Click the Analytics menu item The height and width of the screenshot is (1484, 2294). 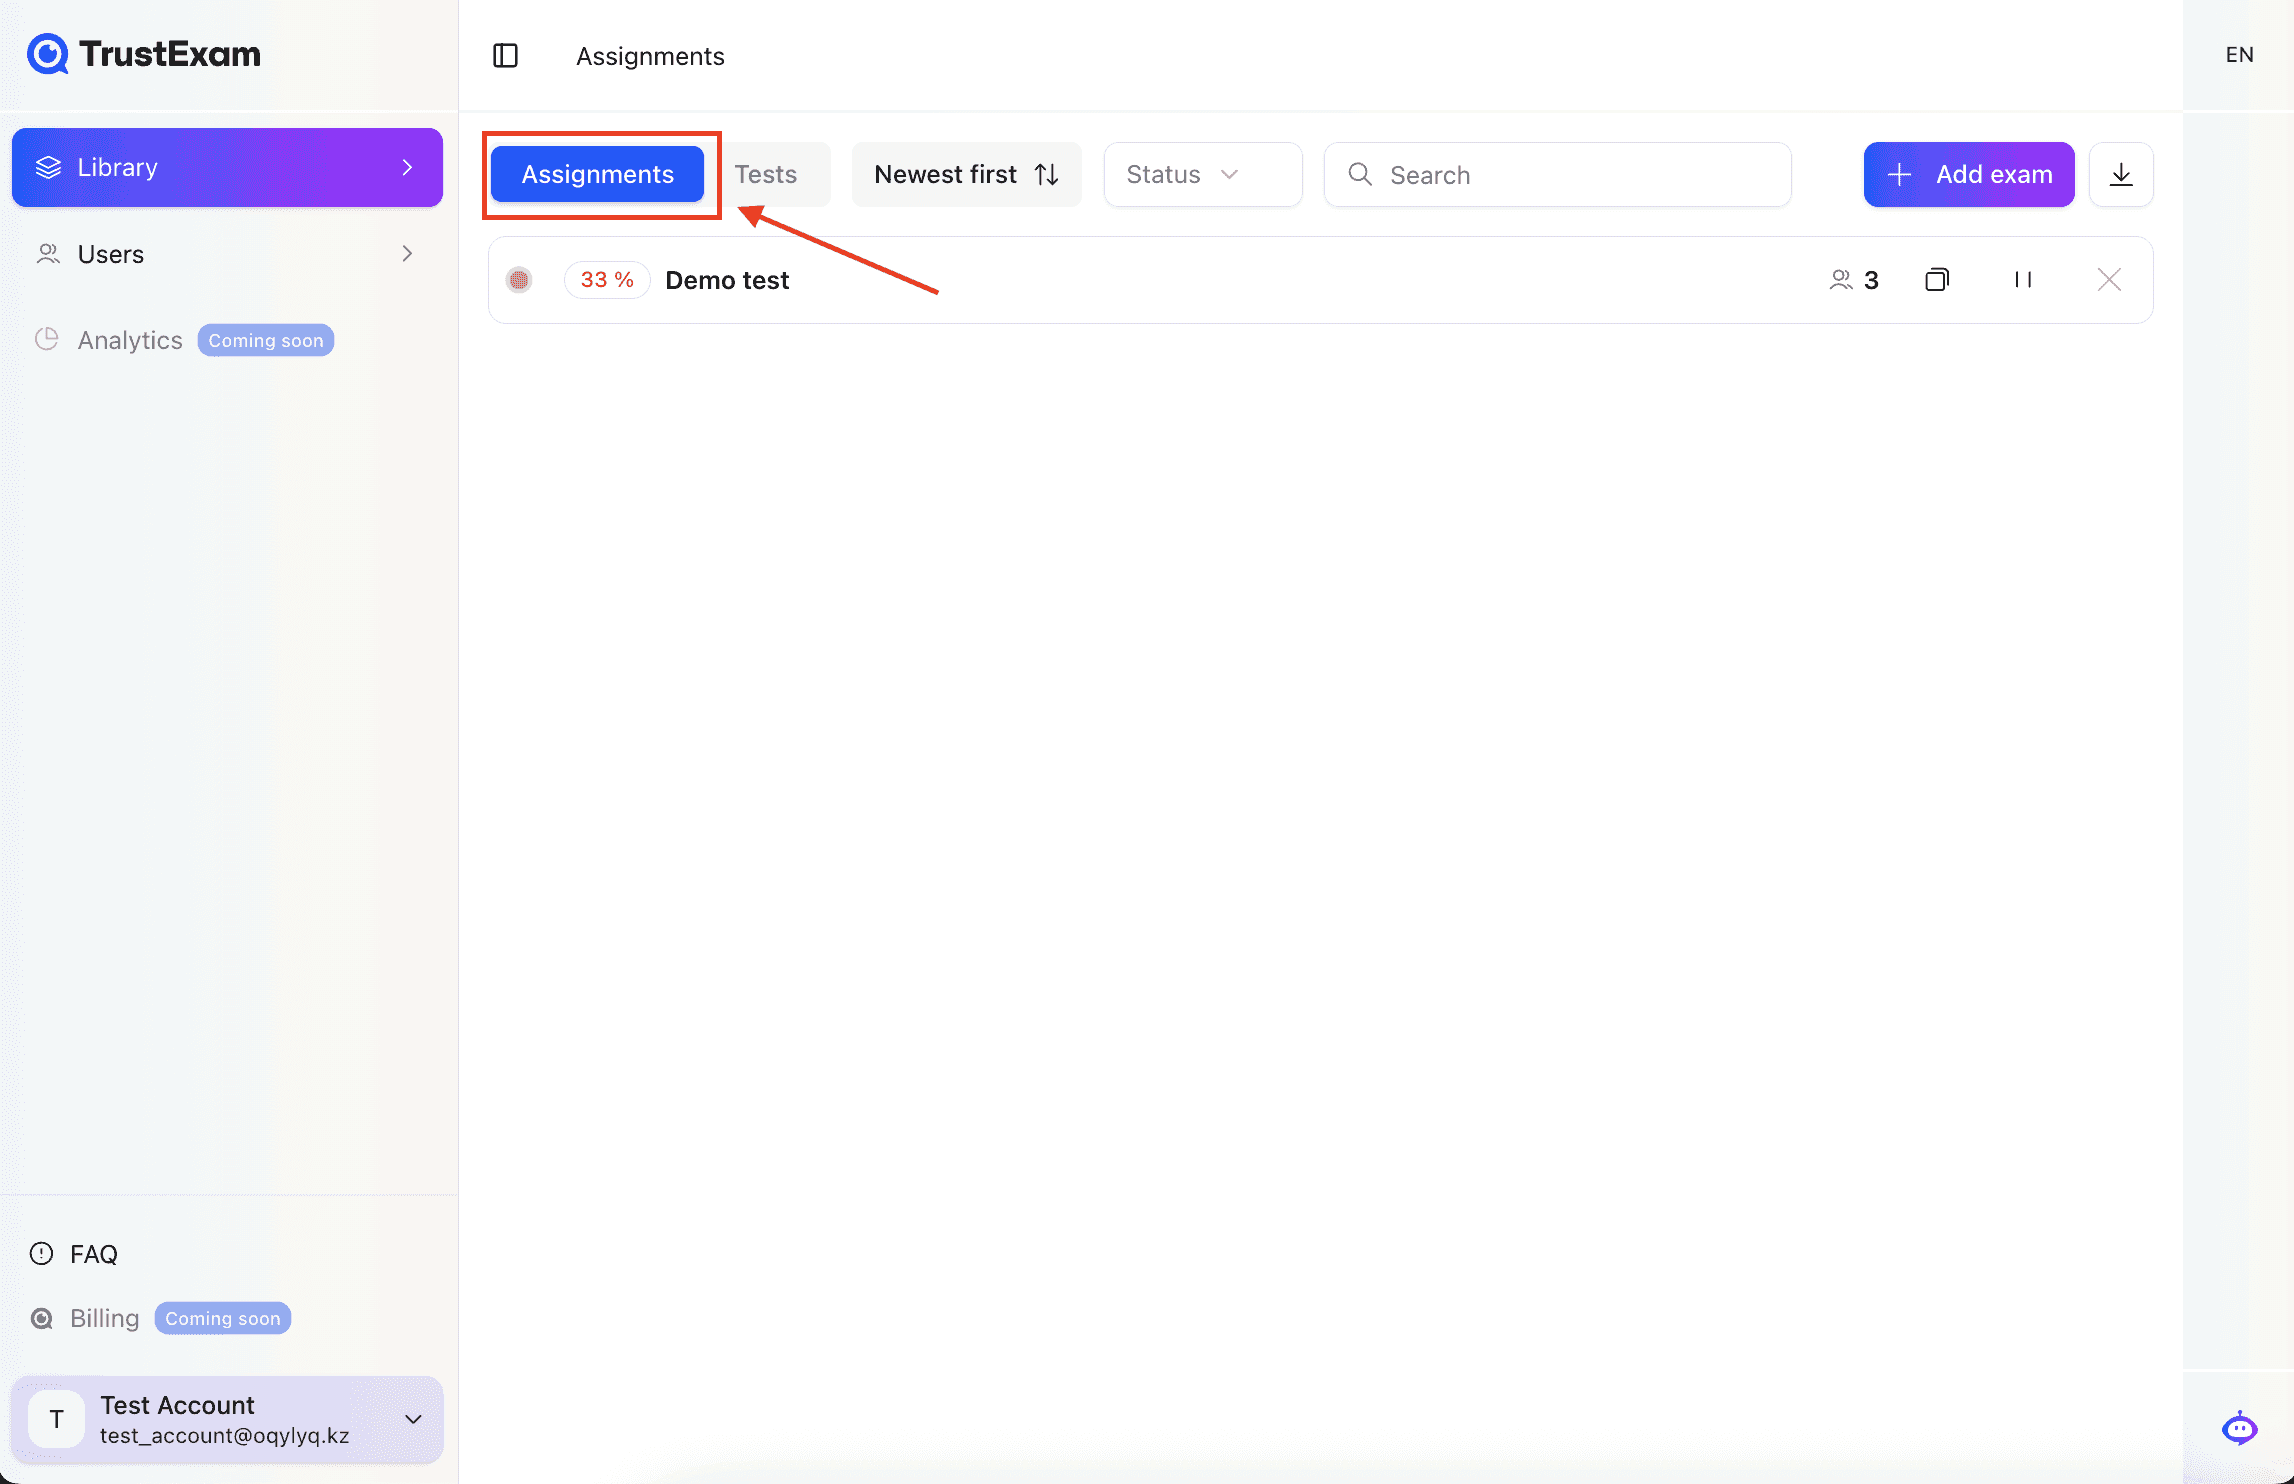pos(130,340)
